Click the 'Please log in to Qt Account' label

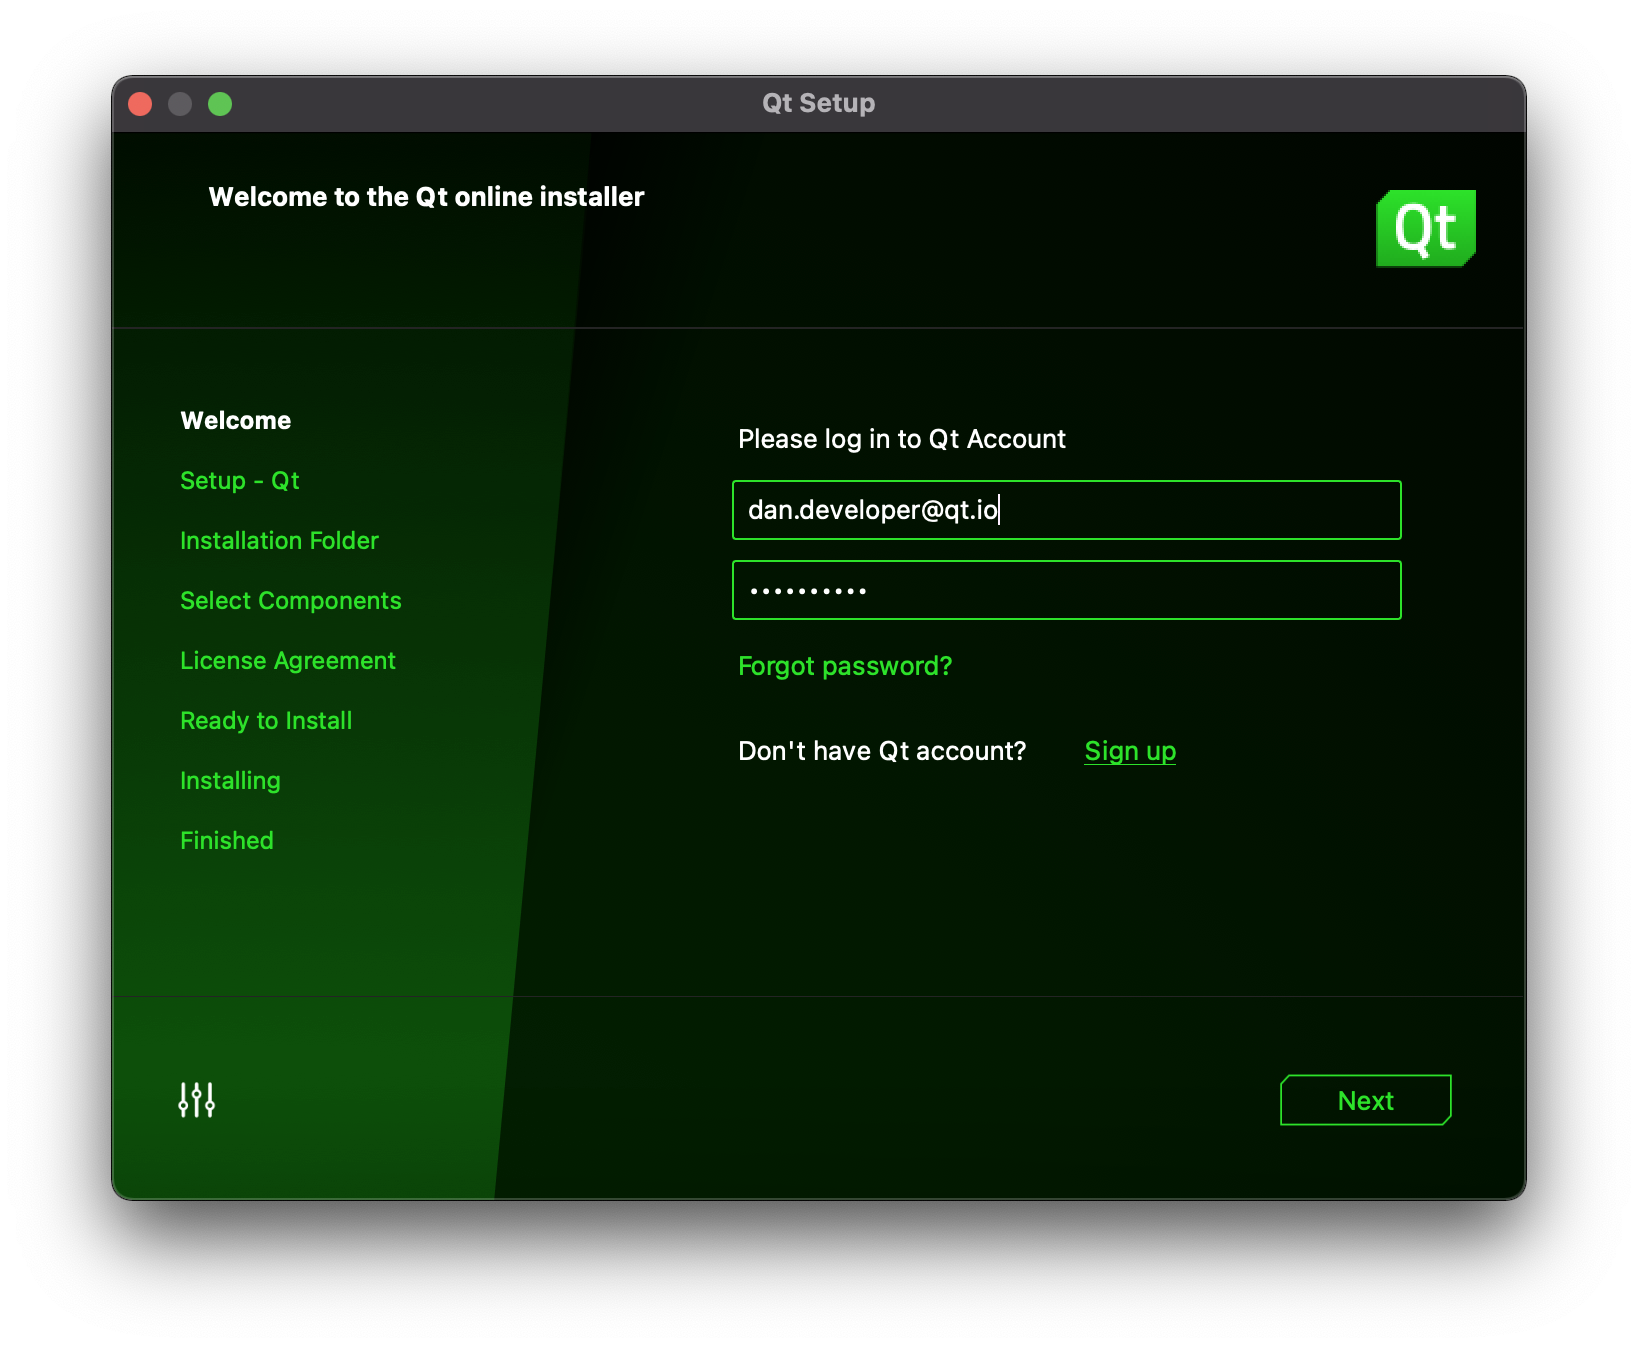click(x=901, y=439)
